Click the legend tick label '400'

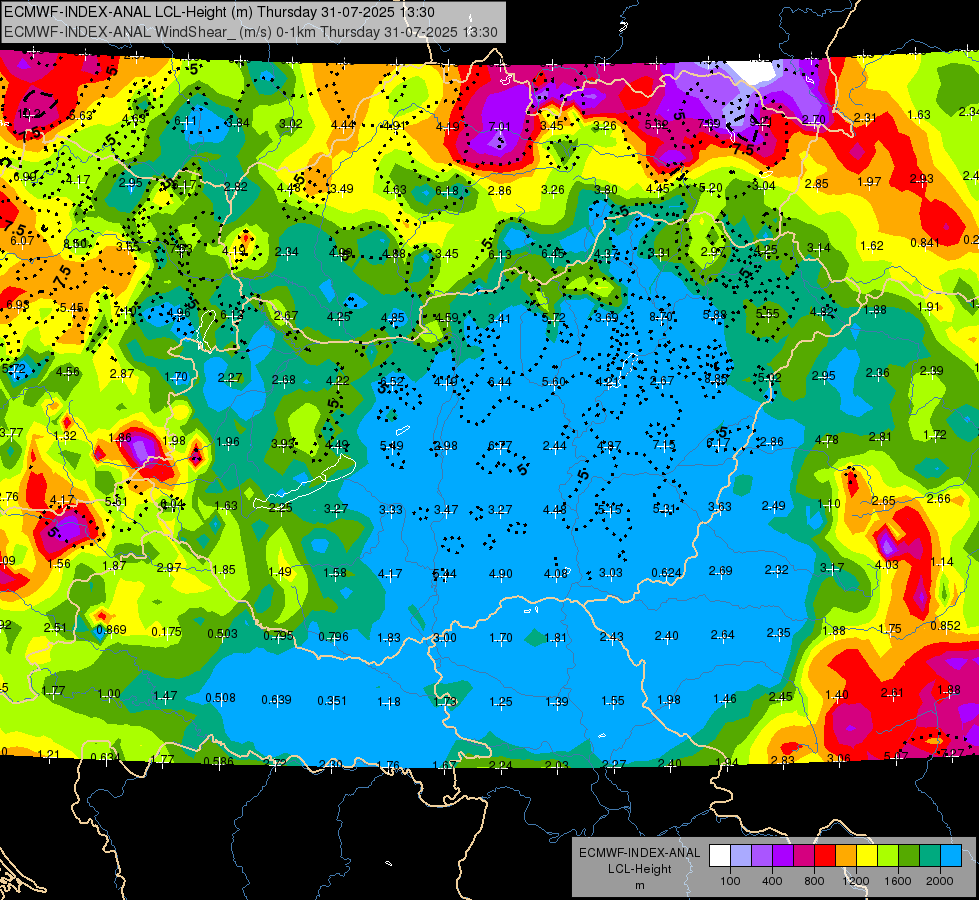coord(772,881)
